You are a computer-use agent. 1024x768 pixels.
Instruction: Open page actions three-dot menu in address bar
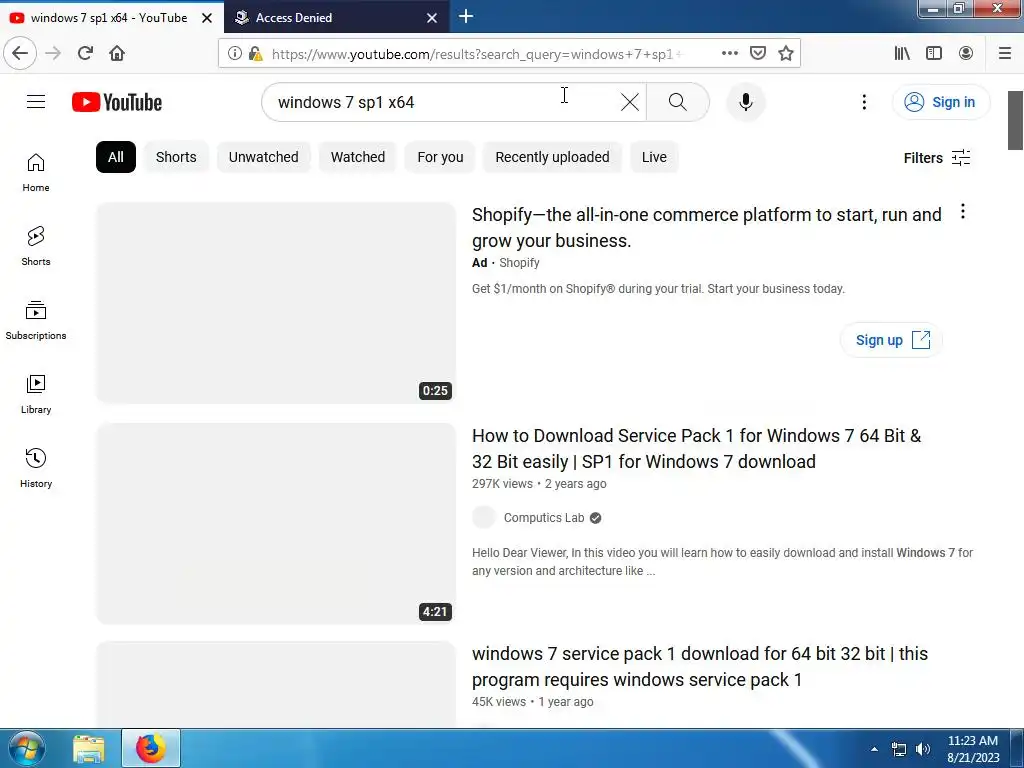[x=729, y=53]
